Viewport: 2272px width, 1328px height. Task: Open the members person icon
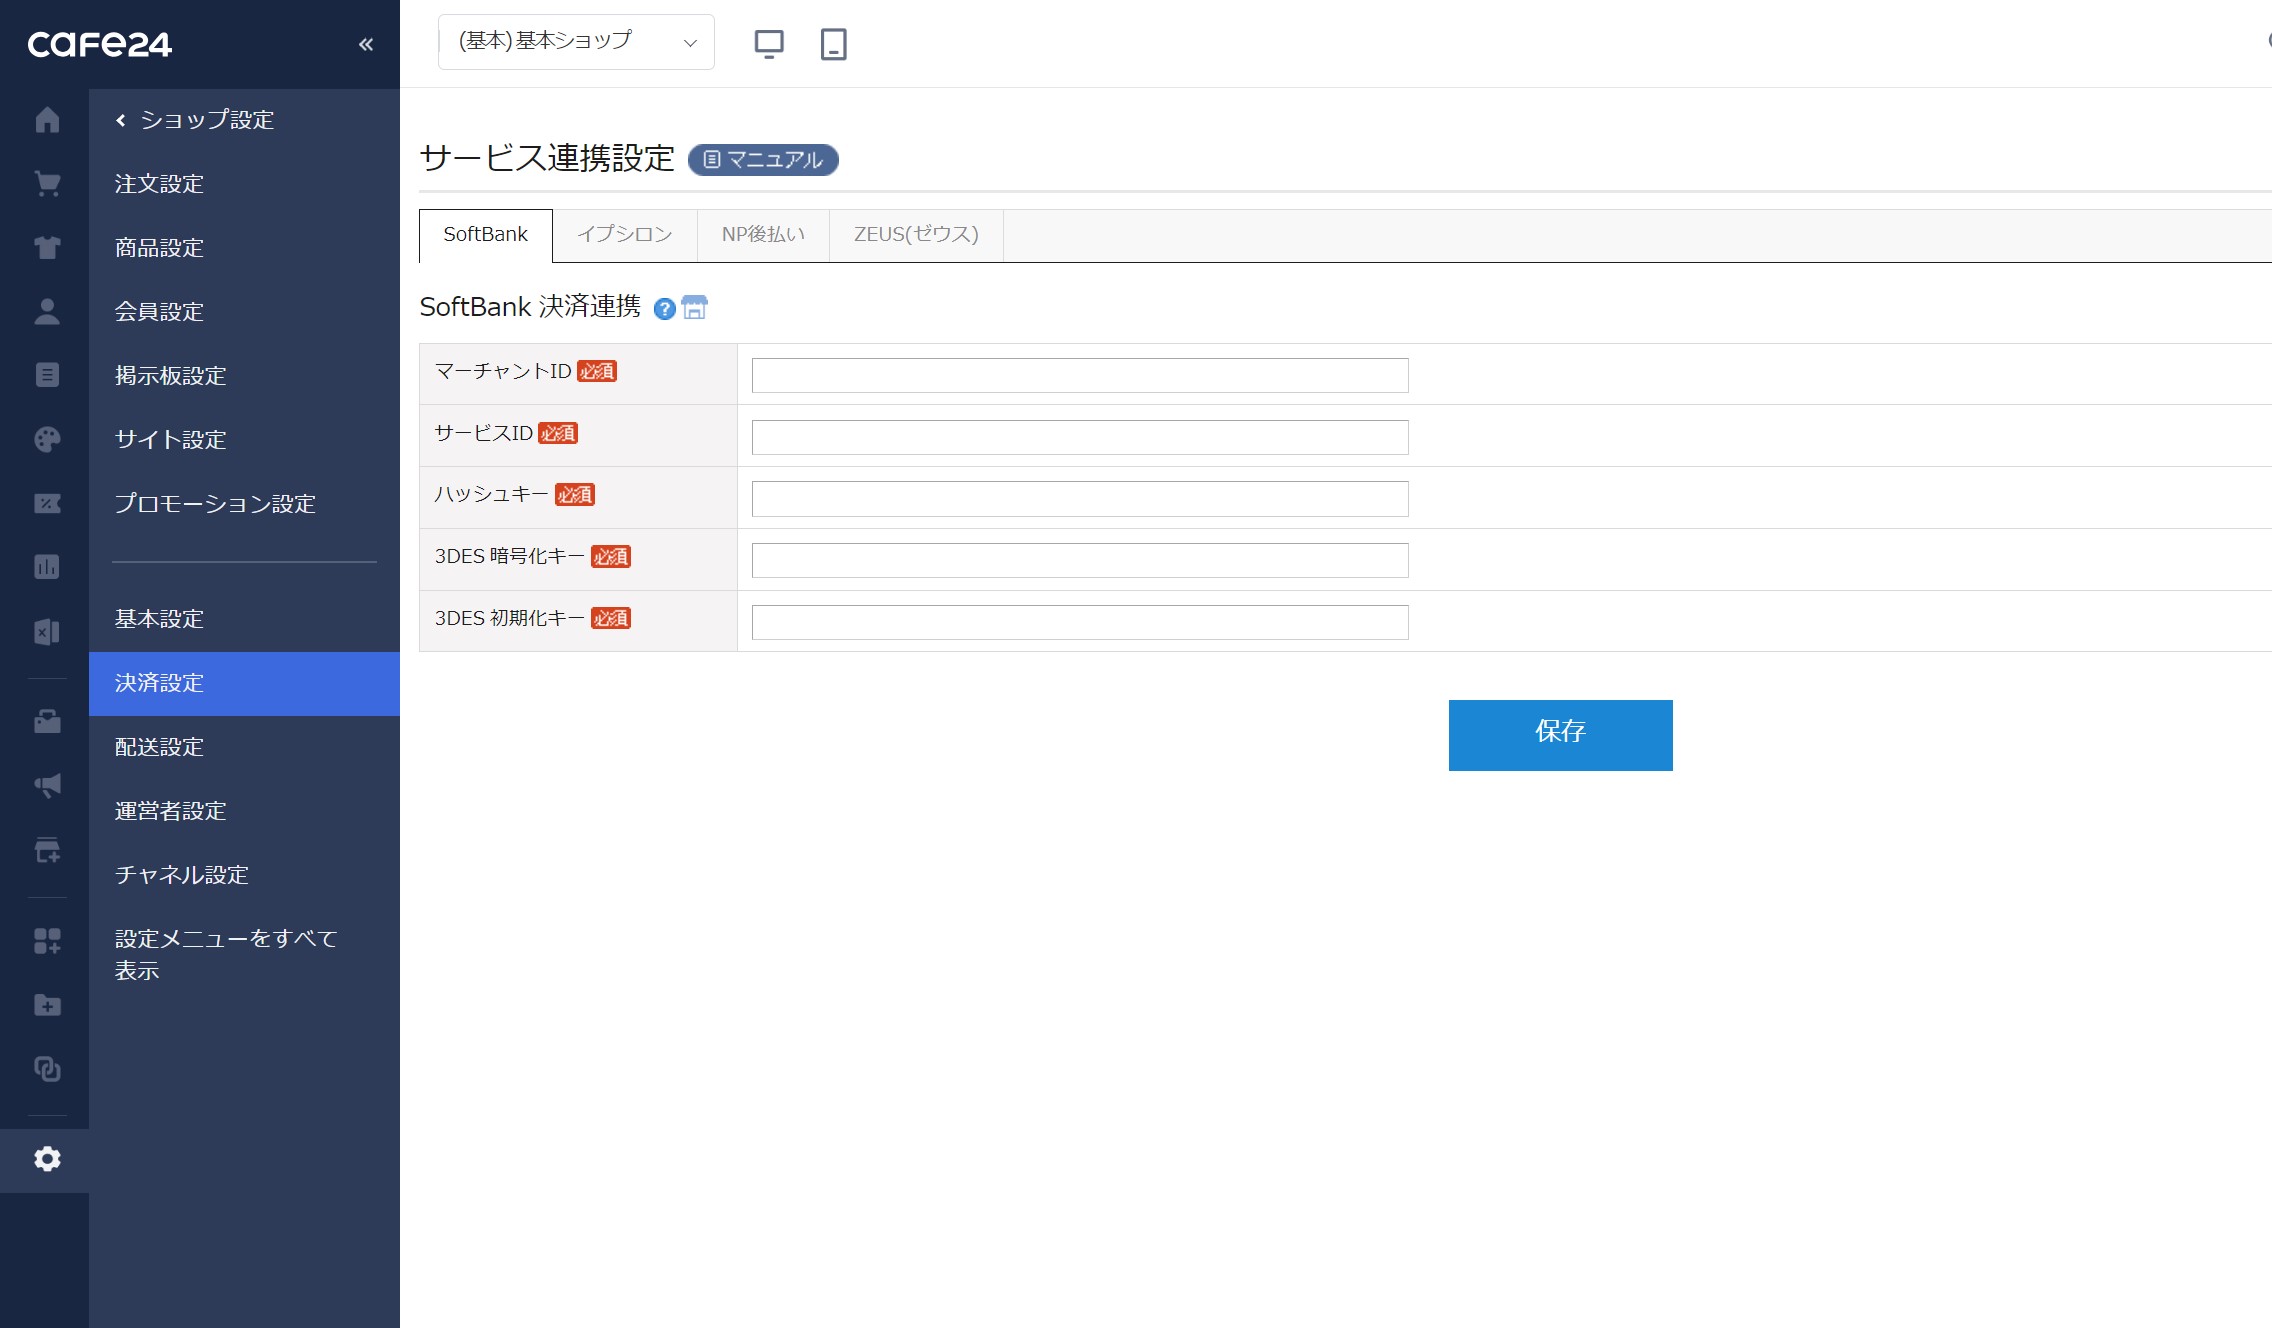pyautogui.click(x=47, y=312)
